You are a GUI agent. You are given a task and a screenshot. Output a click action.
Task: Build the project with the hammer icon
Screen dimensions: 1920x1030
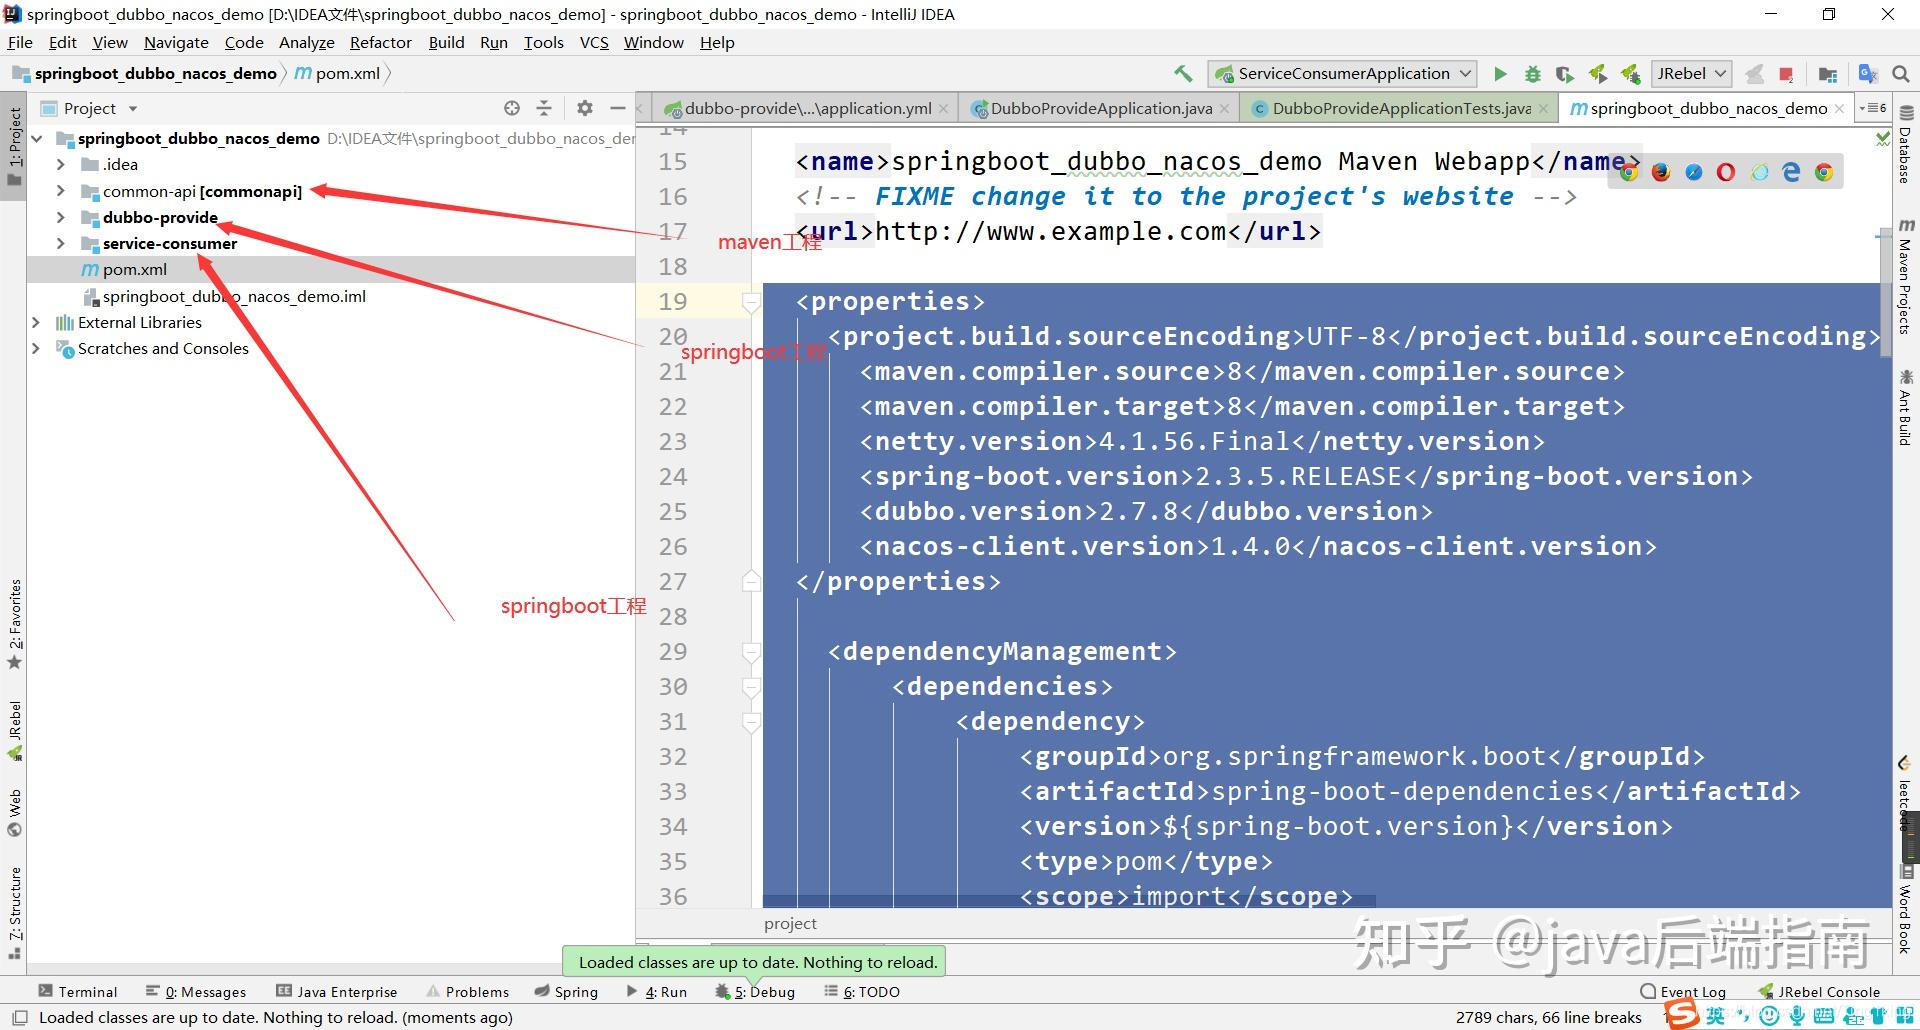pos(1184,74)
